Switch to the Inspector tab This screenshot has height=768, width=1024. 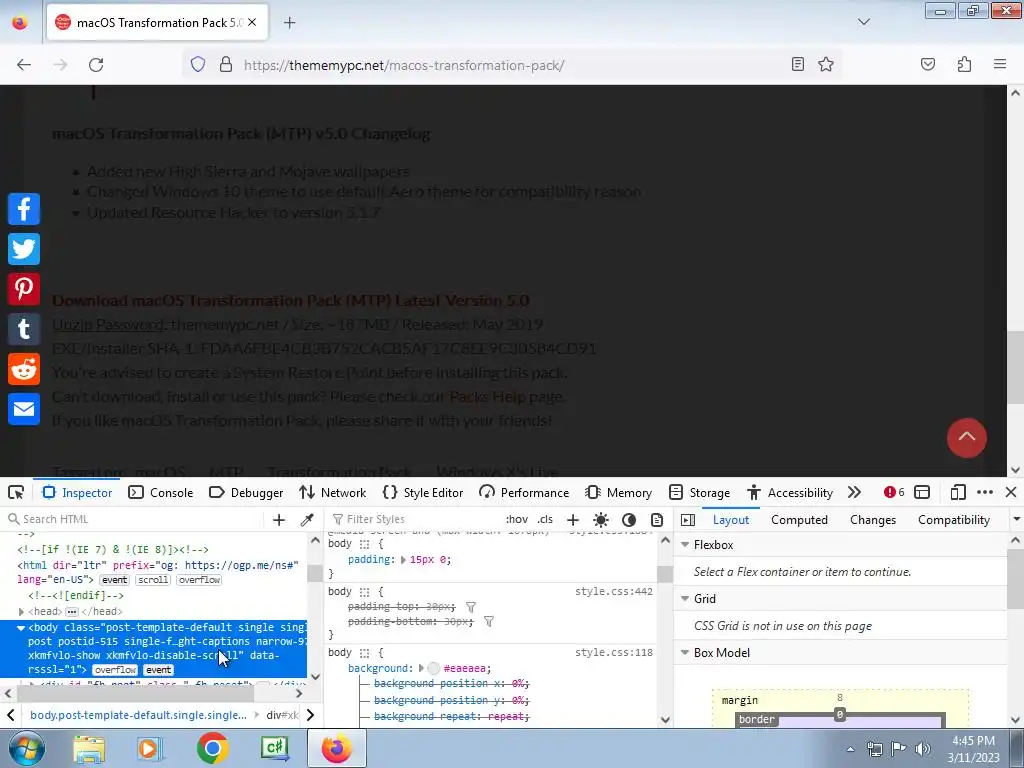pos(78,492)
